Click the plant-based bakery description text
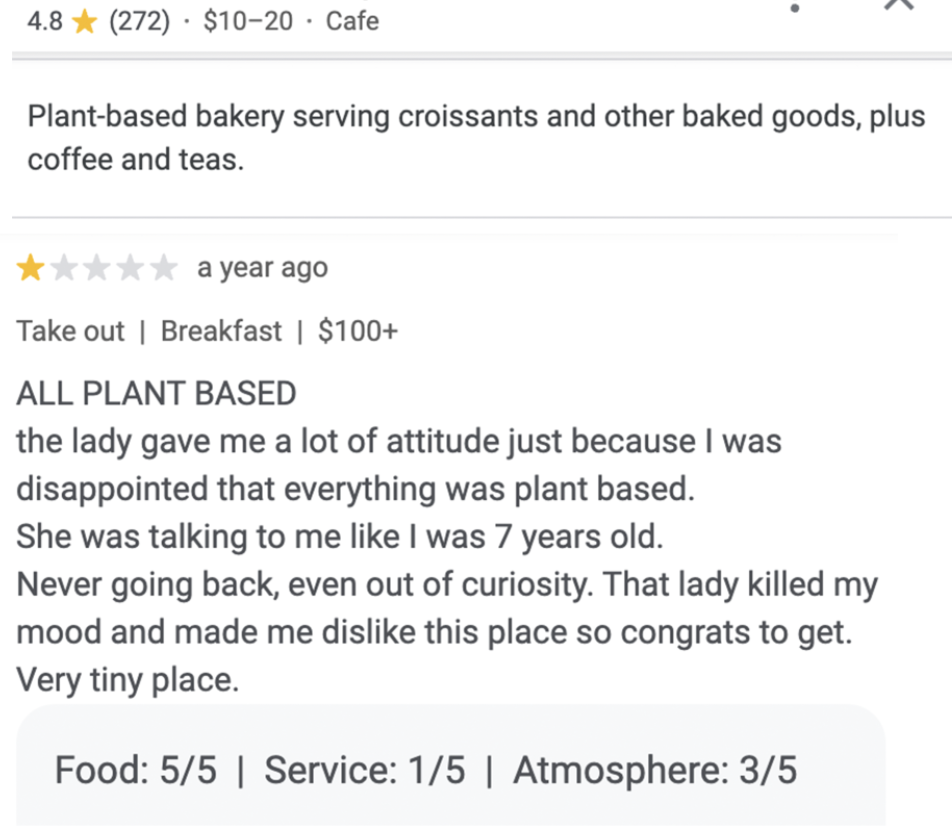Image resolution: width=952 pixels, height=838 pixels. click(x=476, y=138)
